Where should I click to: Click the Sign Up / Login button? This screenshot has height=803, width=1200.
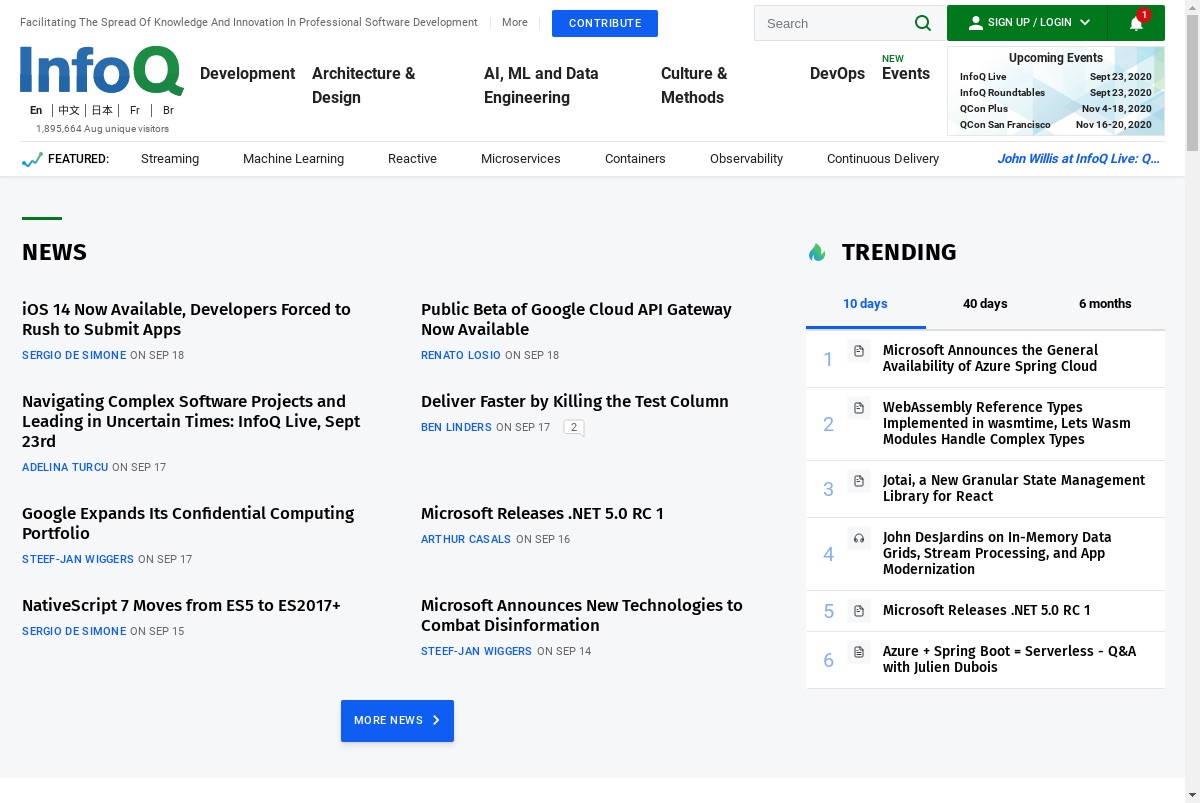tap(1027, 23)
